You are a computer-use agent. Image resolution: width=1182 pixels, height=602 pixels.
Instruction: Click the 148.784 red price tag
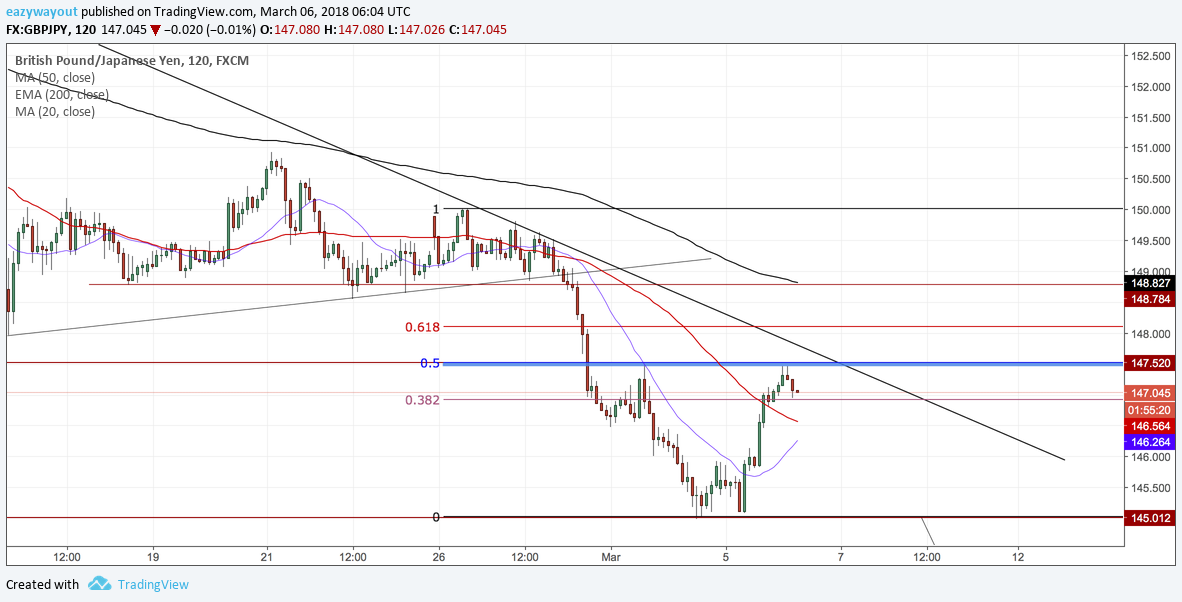pyautogui.click(x=1151, y=300)
